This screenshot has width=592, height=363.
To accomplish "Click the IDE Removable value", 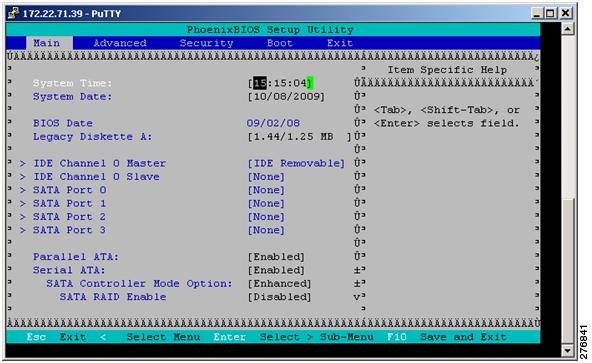I will point(296,163).
